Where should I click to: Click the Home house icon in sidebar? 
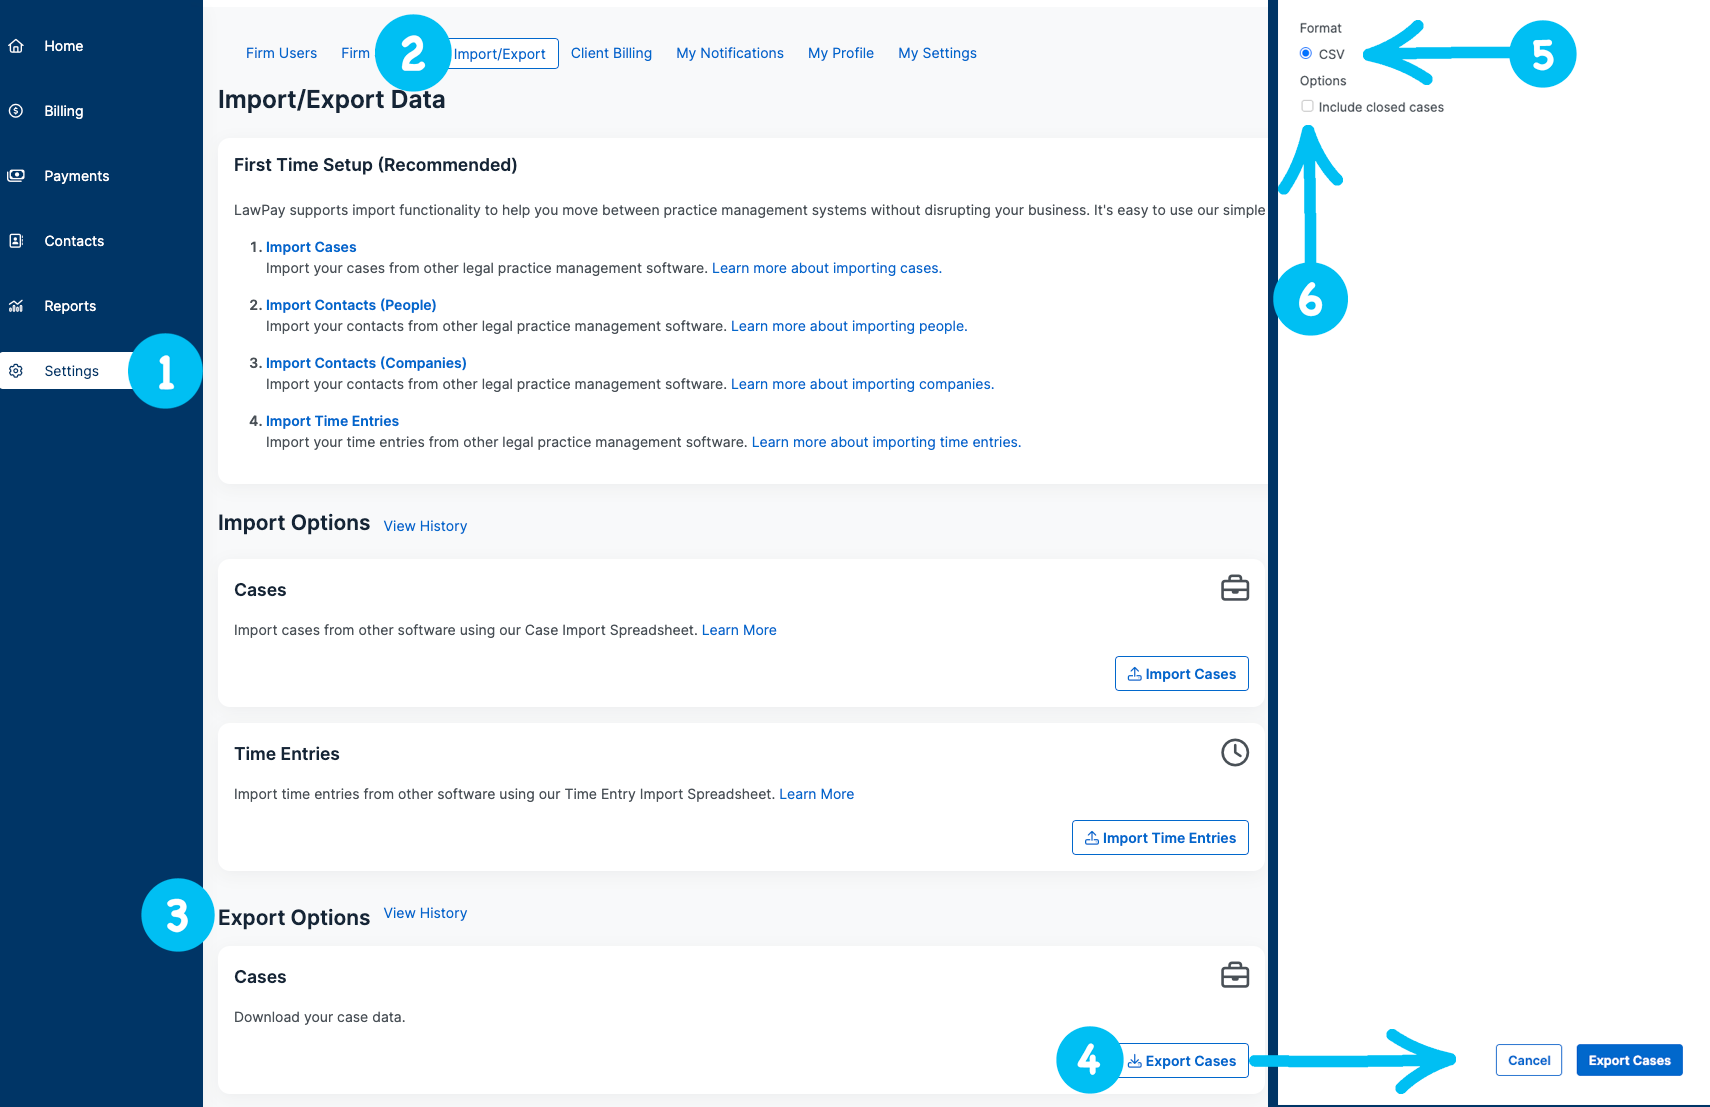pos(16,46)
